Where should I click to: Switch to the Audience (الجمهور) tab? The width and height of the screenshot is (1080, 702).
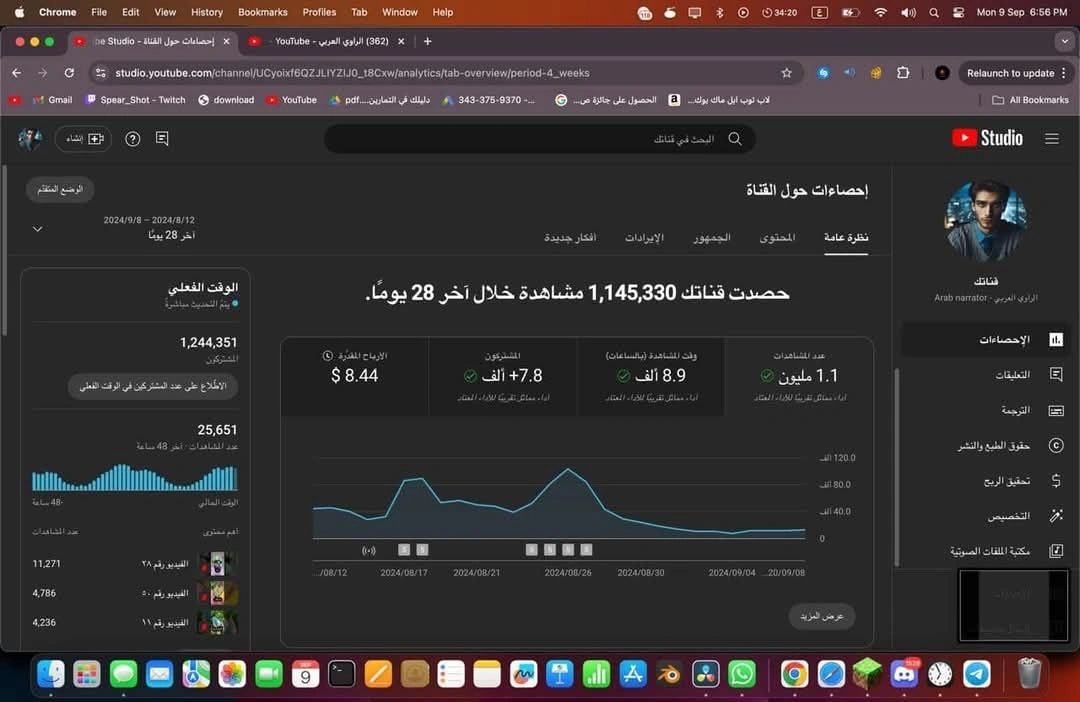(712, 238)
